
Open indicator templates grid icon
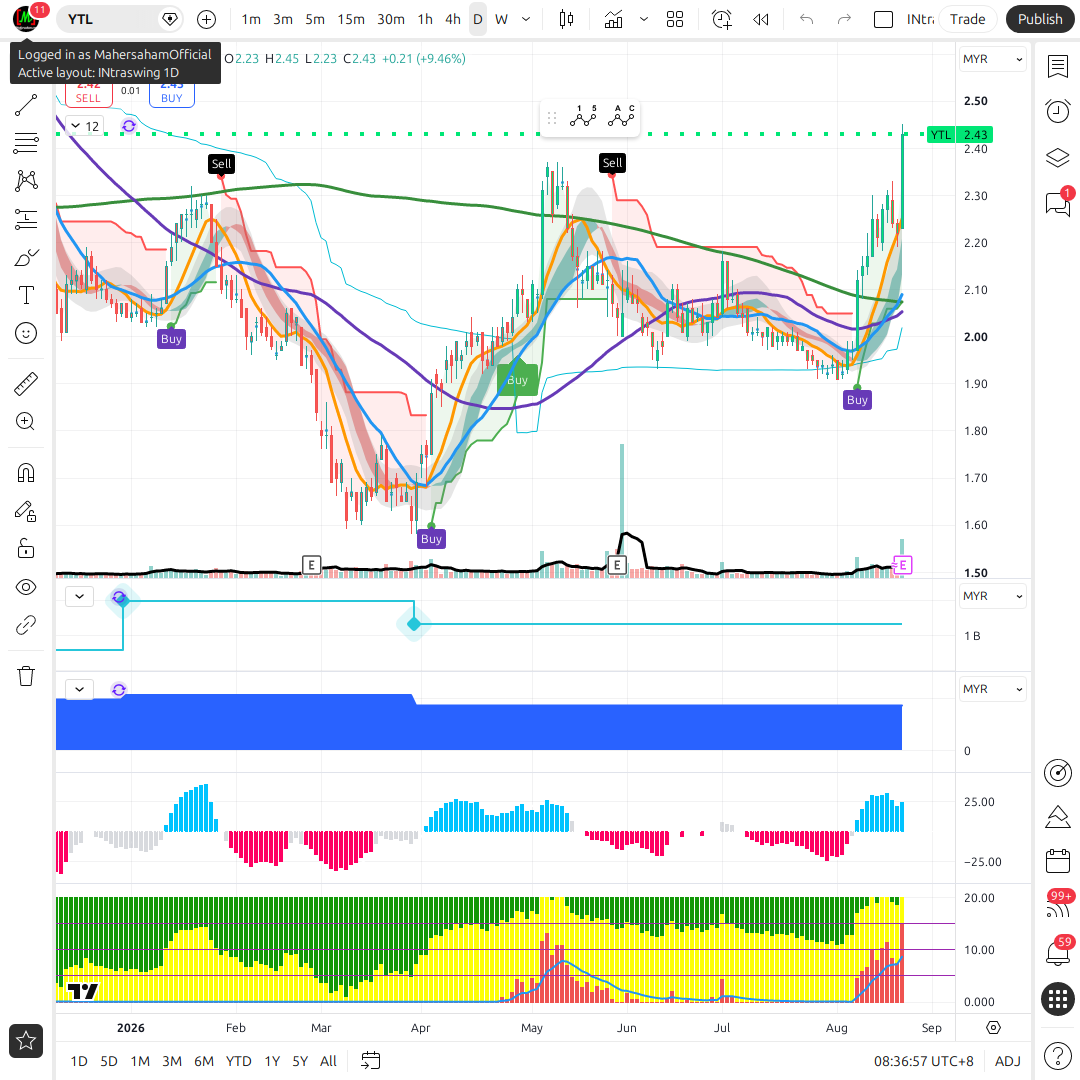tap(675, 19)
